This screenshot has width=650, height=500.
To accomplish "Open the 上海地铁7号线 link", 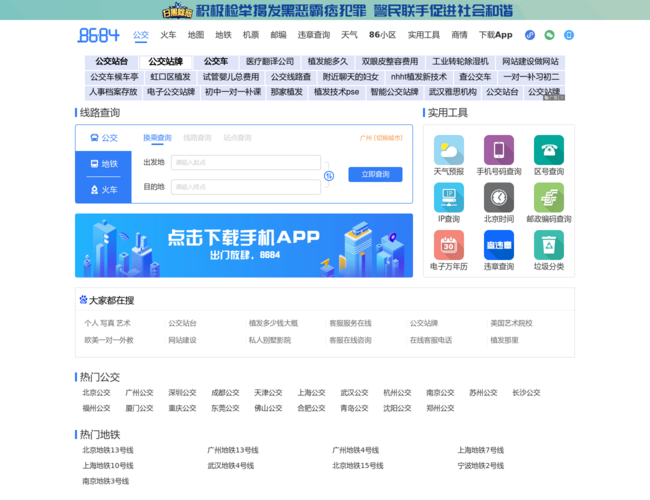I will (480, 450).
